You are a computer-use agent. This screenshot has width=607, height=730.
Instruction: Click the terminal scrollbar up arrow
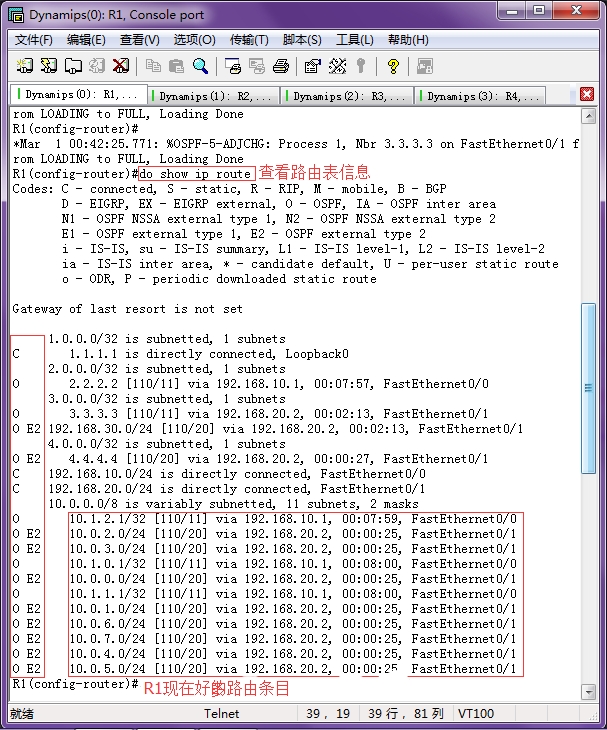tap(588, 116)
